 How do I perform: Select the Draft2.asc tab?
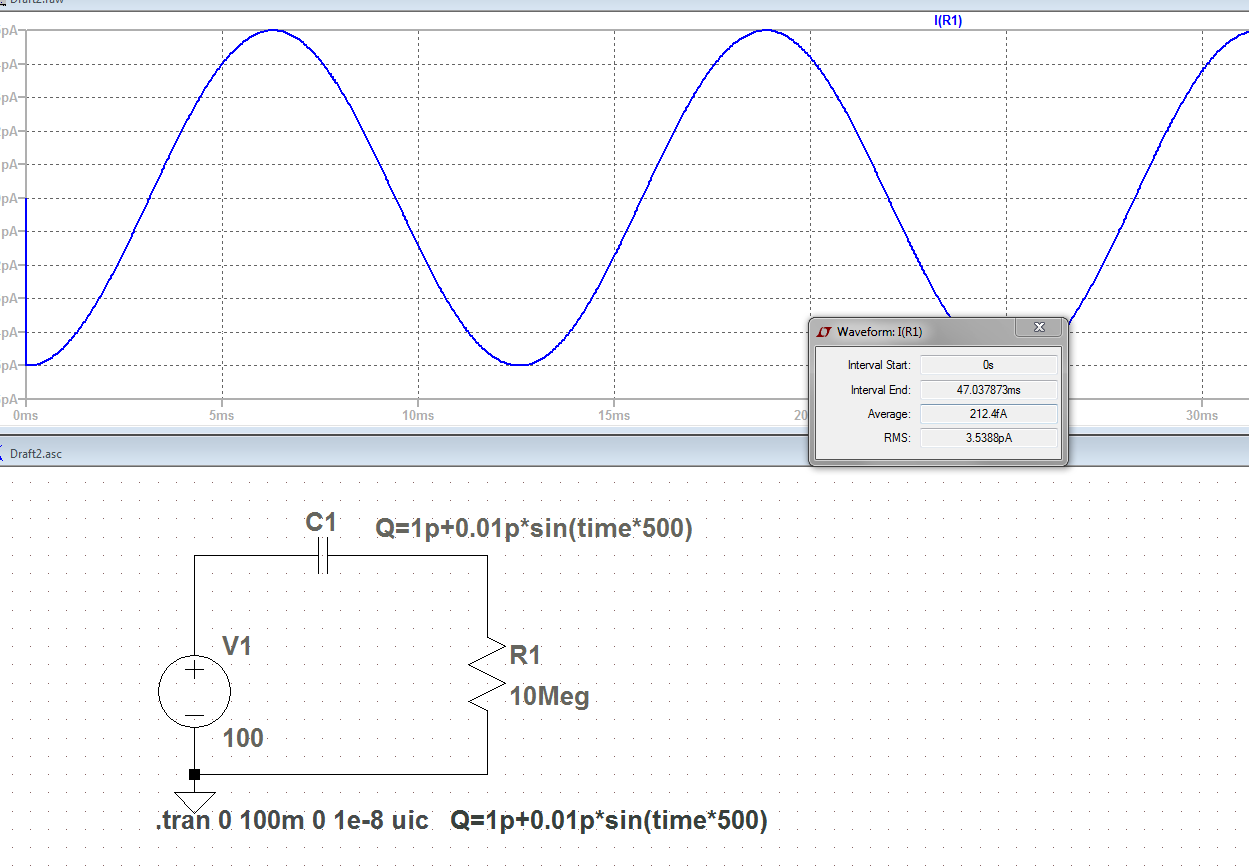click(36, 454)
